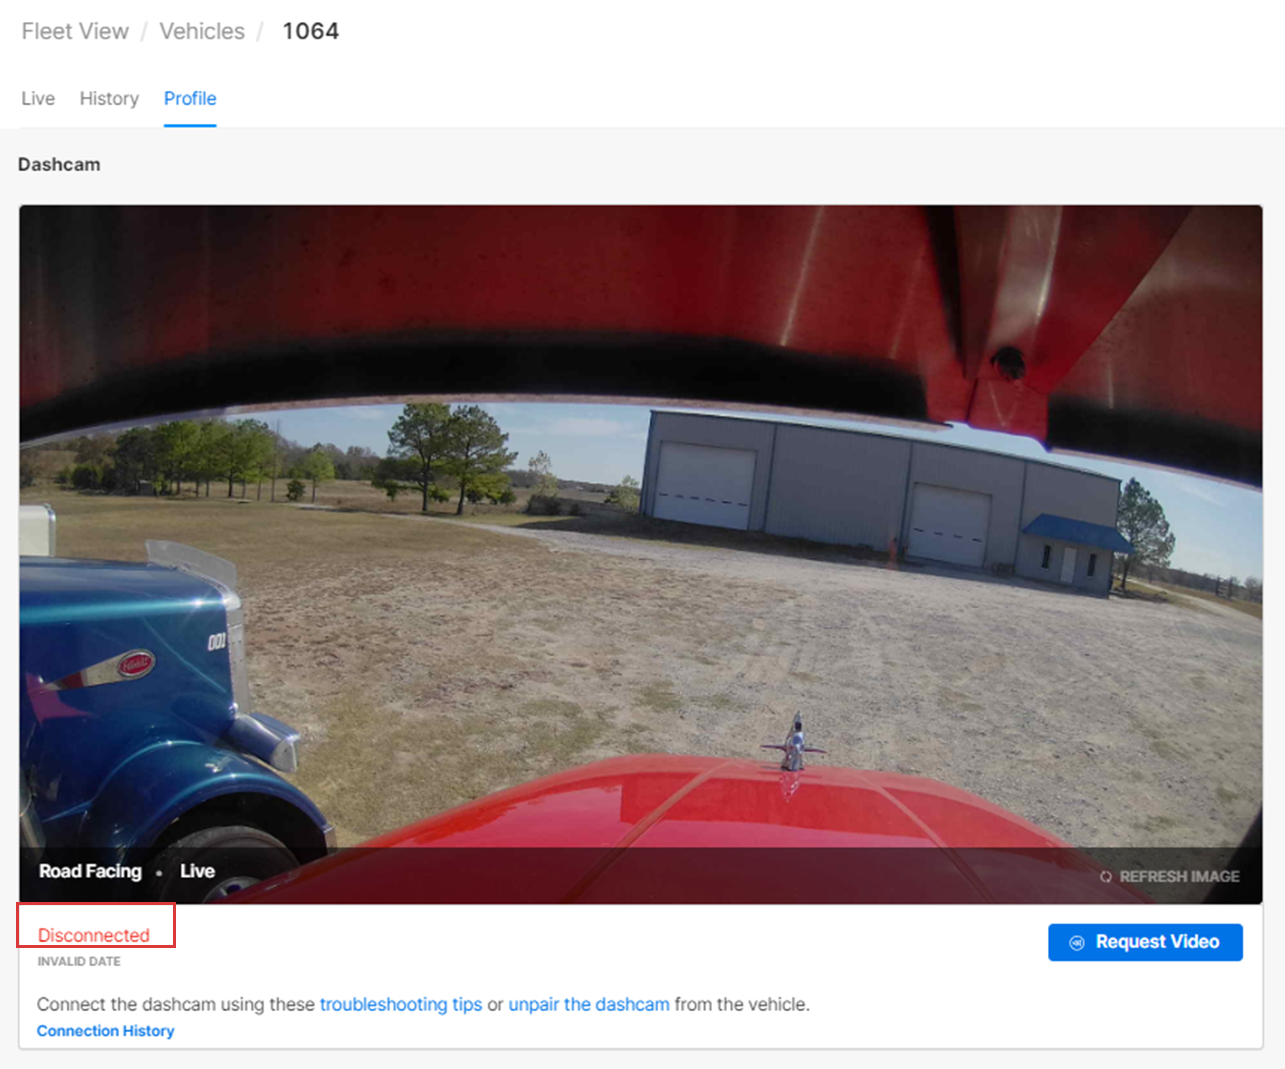This screenshot has width=1285, height=1069.
Task: Click the Refresh Image button
Action: 1169,876
